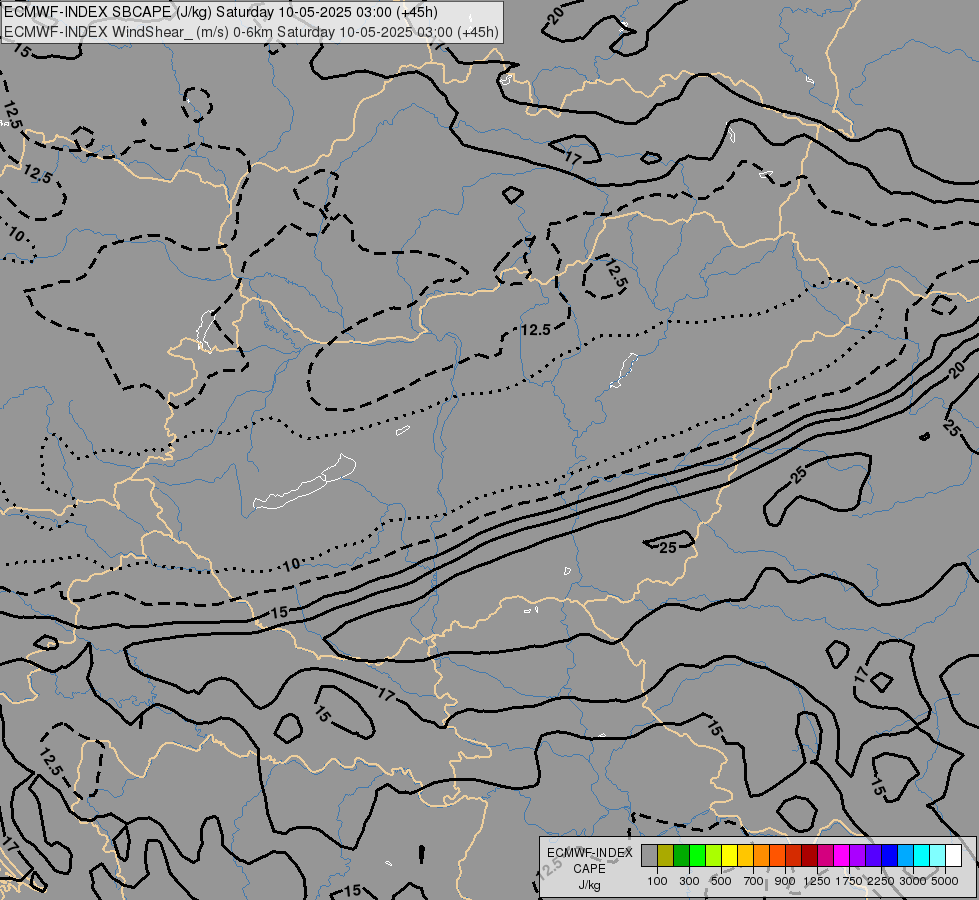
Task: Select the red legend swatch after 900
Action: [x=794, y=855]
